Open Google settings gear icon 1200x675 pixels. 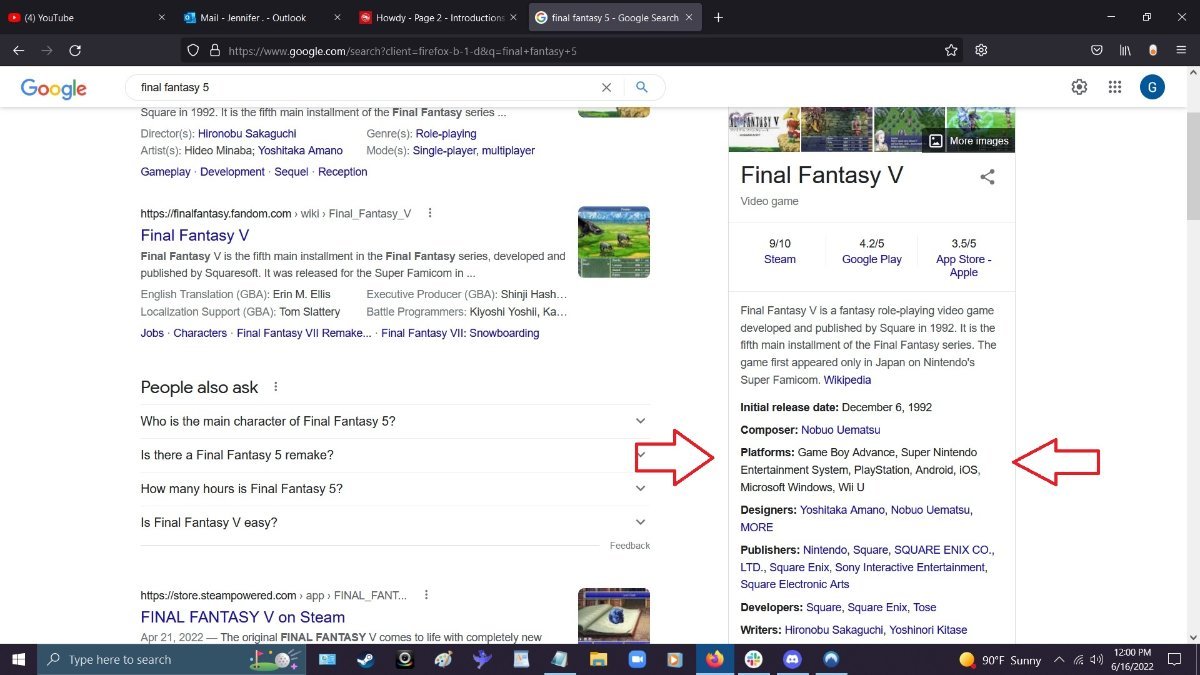point(1079,87)
